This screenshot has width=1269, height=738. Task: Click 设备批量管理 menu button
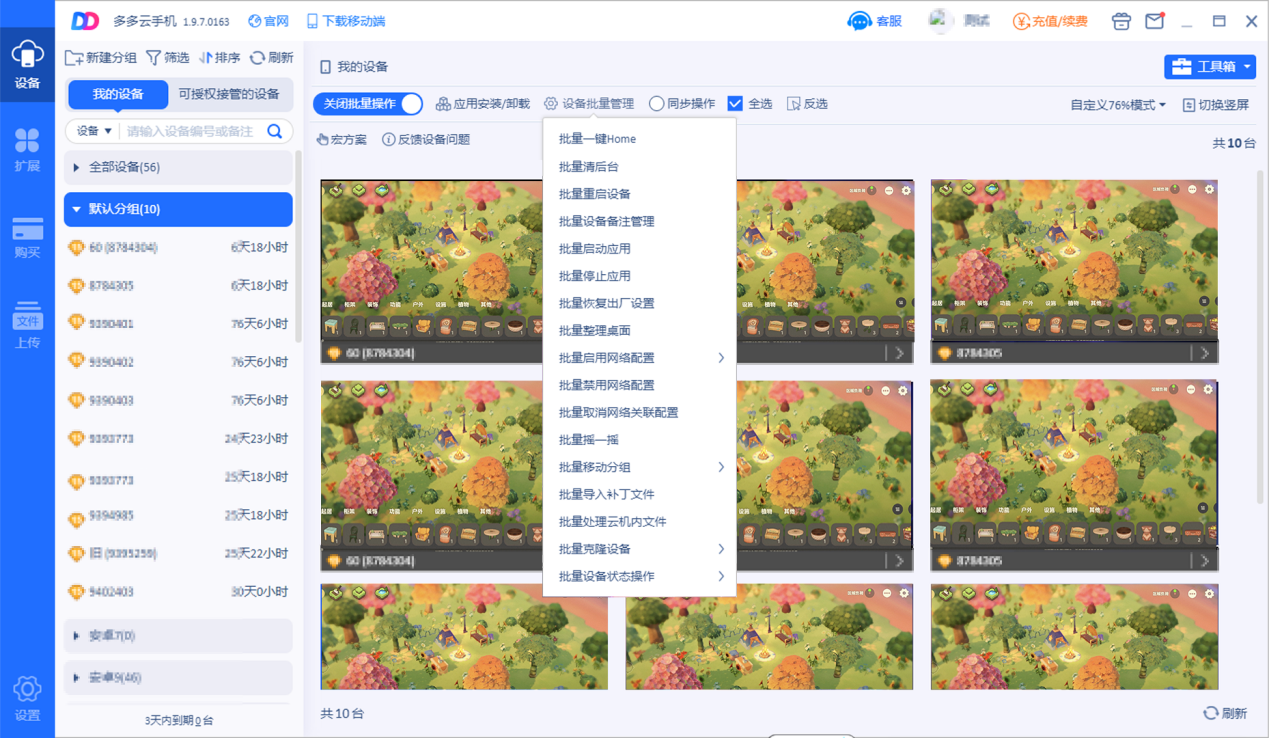(589, 104)
